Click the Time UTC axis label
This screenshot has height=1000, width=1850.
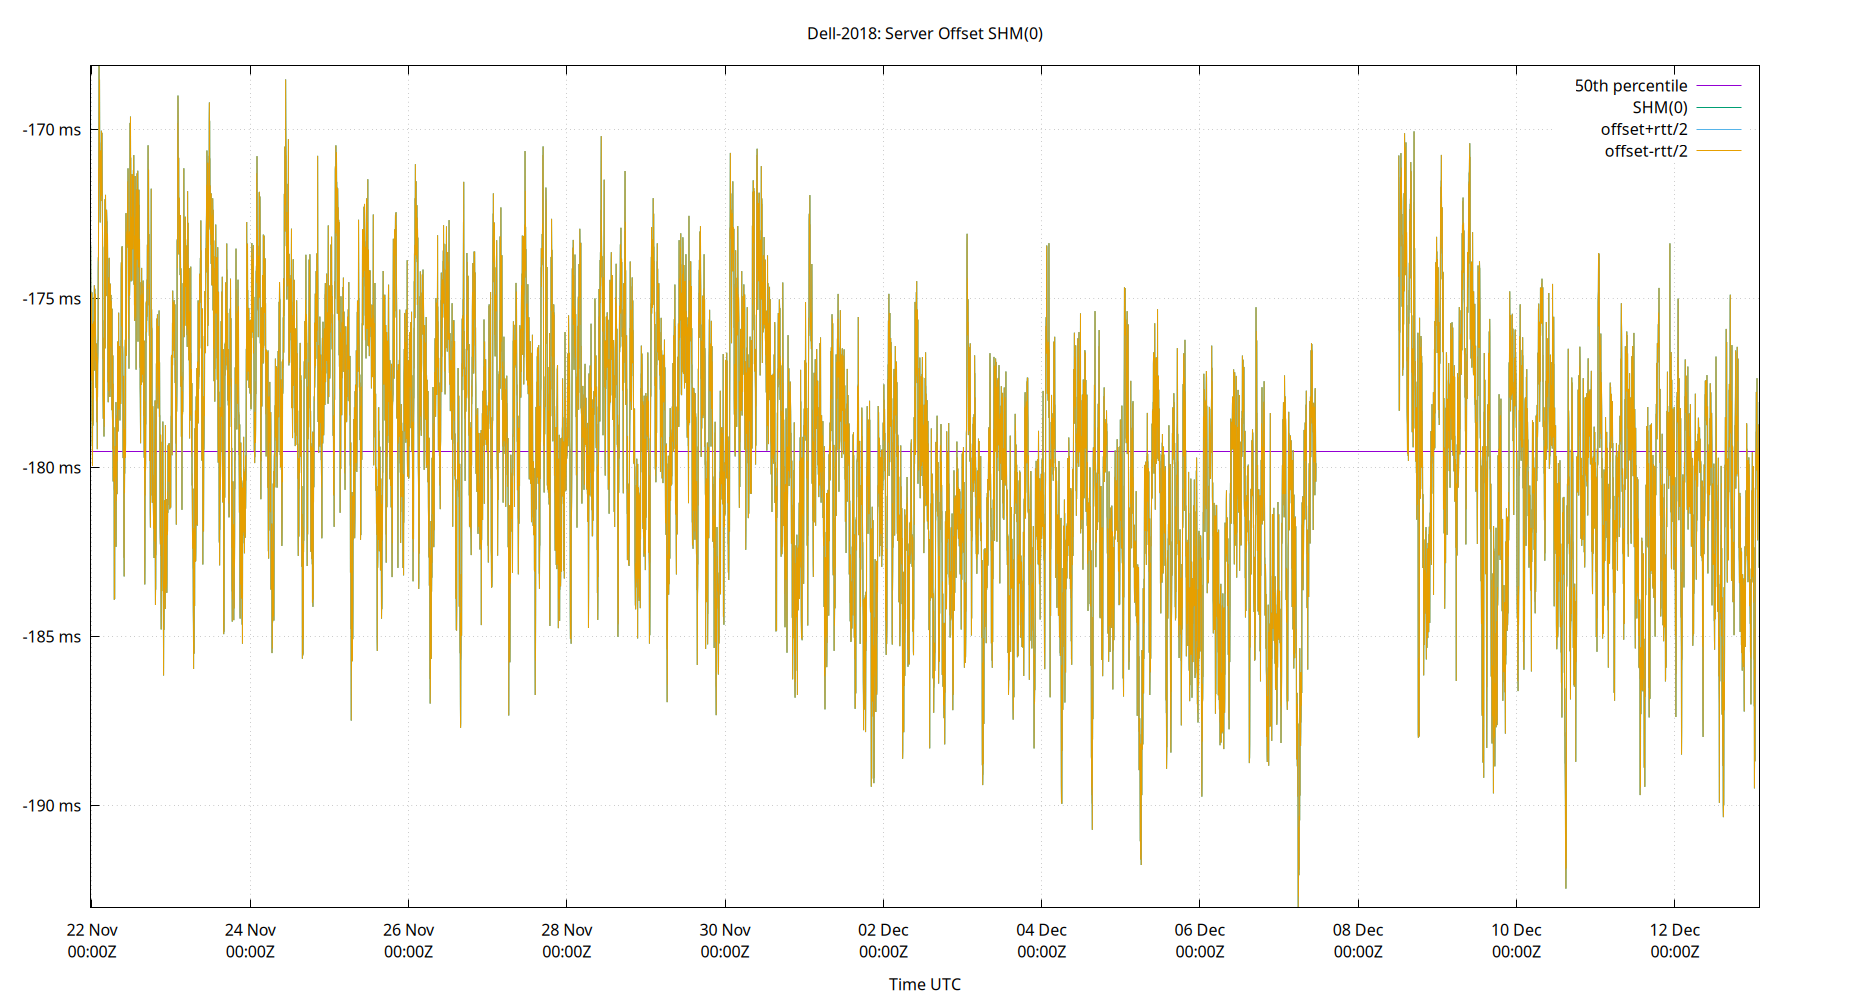click(924, 984)
